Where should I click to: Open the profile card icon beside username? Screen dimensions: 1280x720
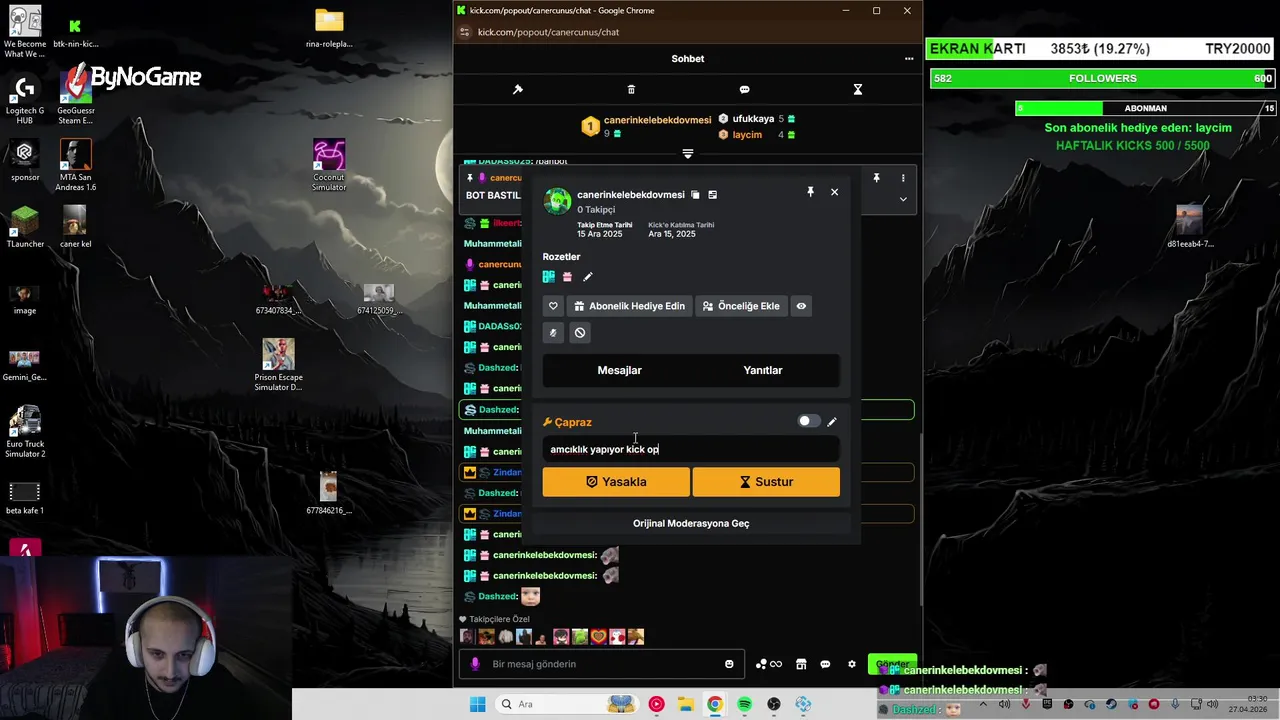tap(712, 195)
